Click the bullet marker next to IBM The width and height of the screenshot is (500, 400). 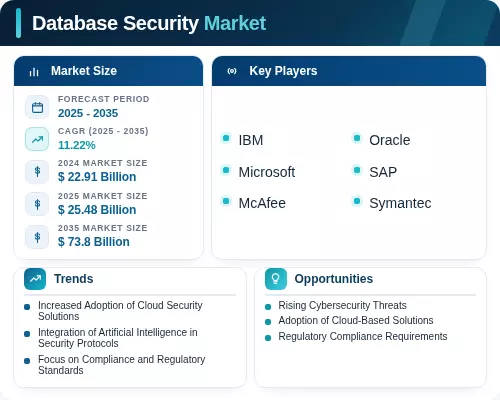[x=226, y=138]
